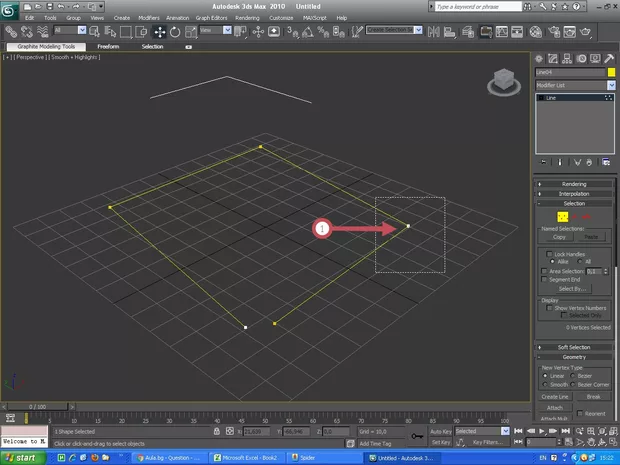This screenshot has width=620, height=465.
Task: Click the yellow object color swatch
Action: (611, 72)
